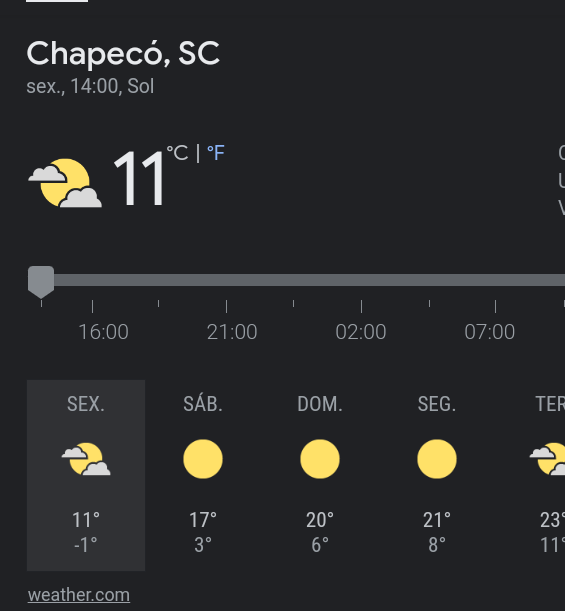Click Sunday's sun icon
This screenshot has height=611, width=565.
(x=320, y=459)
